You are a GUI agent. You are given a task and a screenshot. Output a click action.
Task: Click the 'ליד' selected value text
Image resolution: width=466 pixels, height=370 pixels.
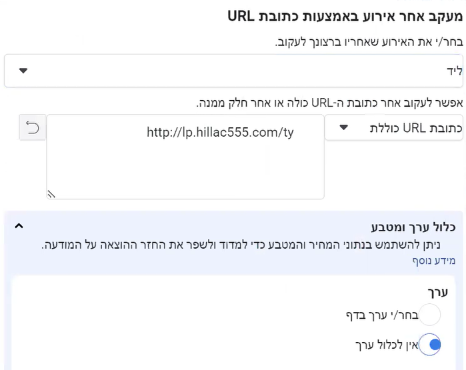[x=454, y=71]
